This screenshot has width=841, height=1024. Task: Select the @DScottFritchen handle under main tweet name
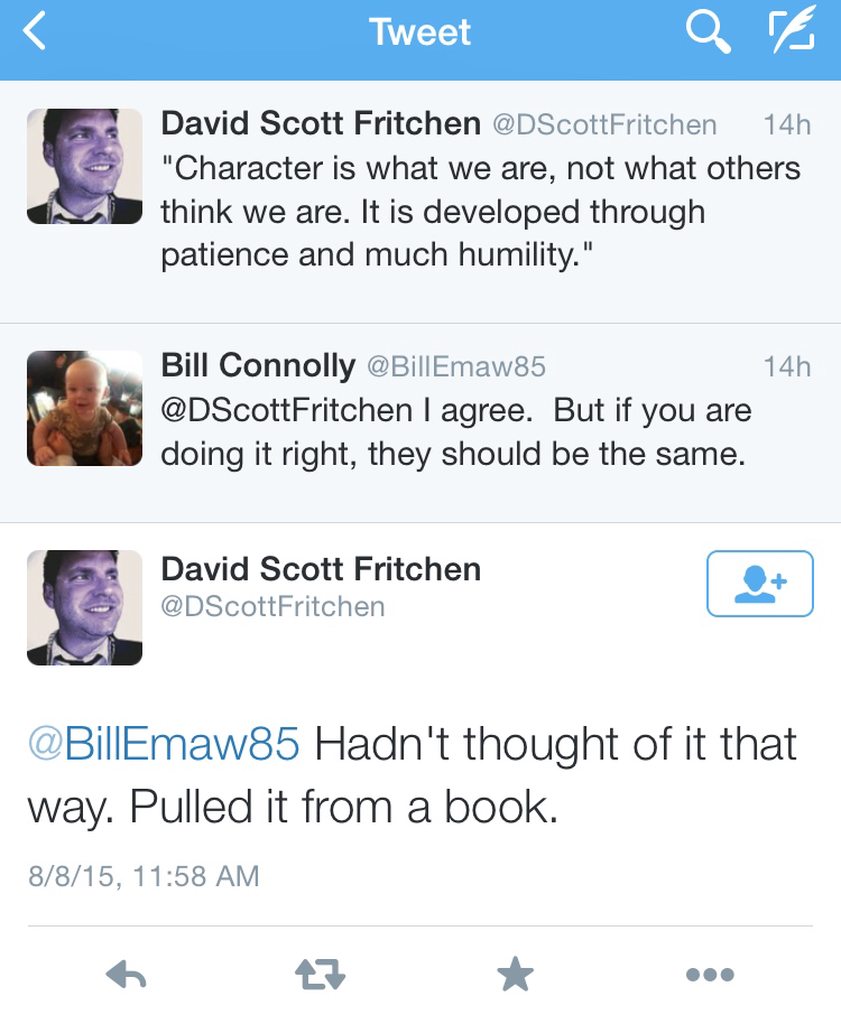pyautogui.click(x=273, y=607)
